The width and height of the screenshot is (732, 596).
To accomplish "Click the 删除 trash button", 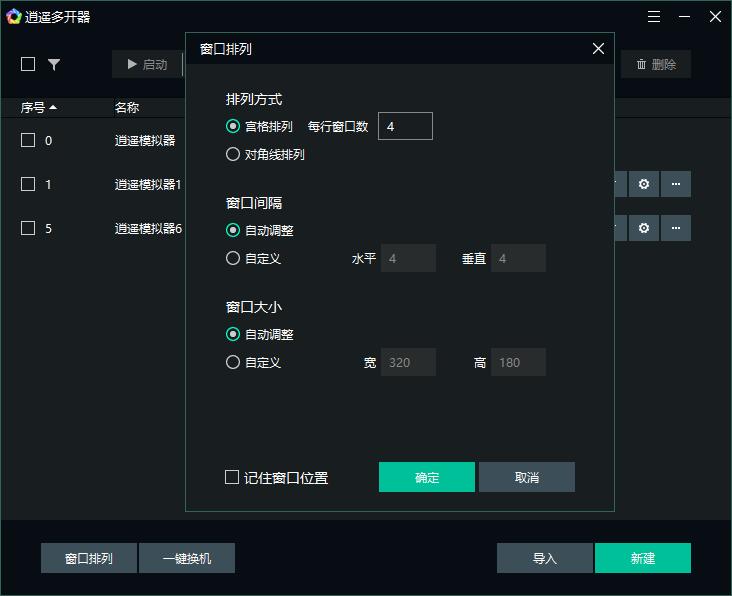I will 656,64.
